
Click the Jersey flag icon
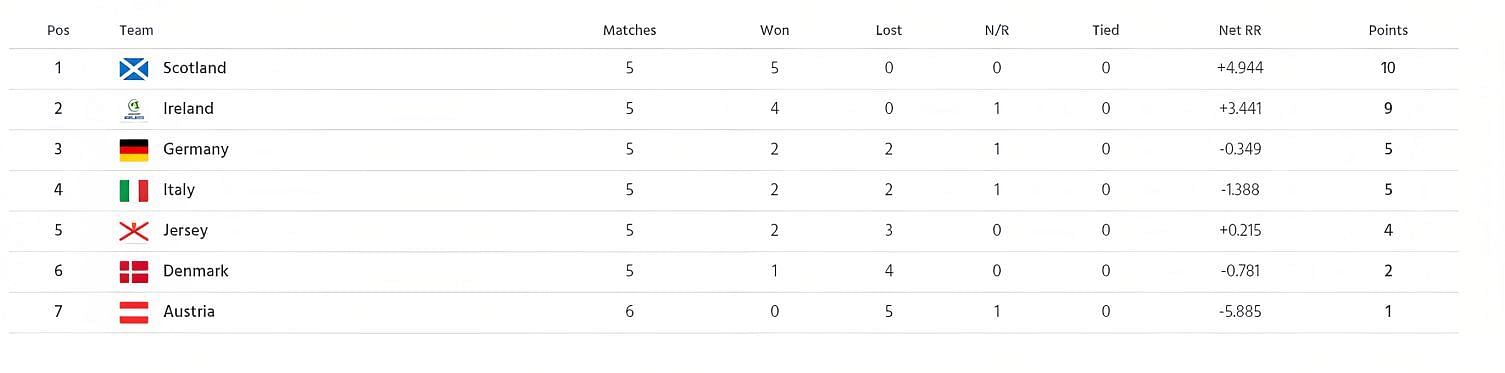pos(134,231)
